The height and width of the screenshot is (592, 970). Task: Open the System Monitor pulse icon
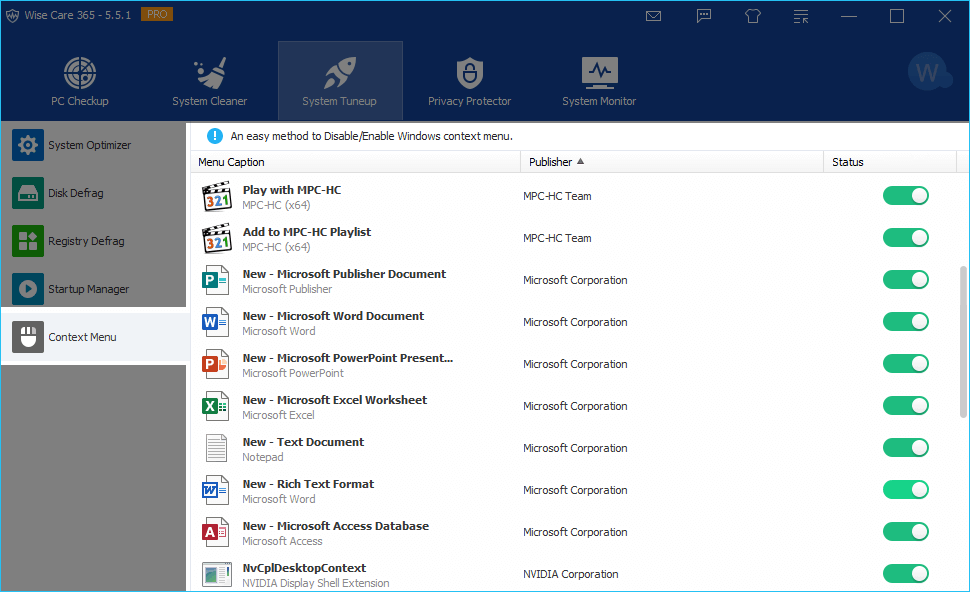(x=599, y=73)
